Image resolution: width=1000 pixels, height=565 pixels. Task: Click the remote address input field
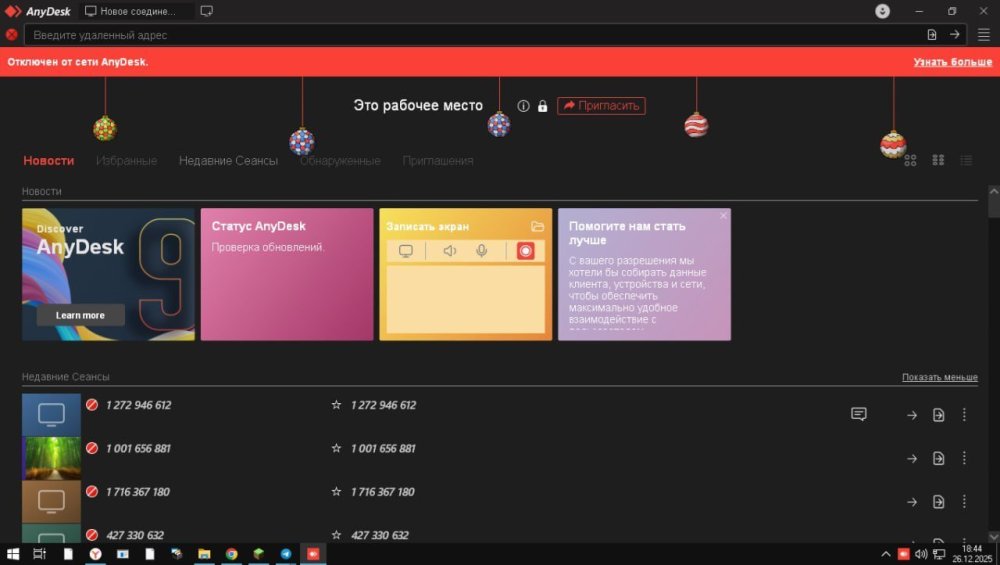click(x=475, y=34)
